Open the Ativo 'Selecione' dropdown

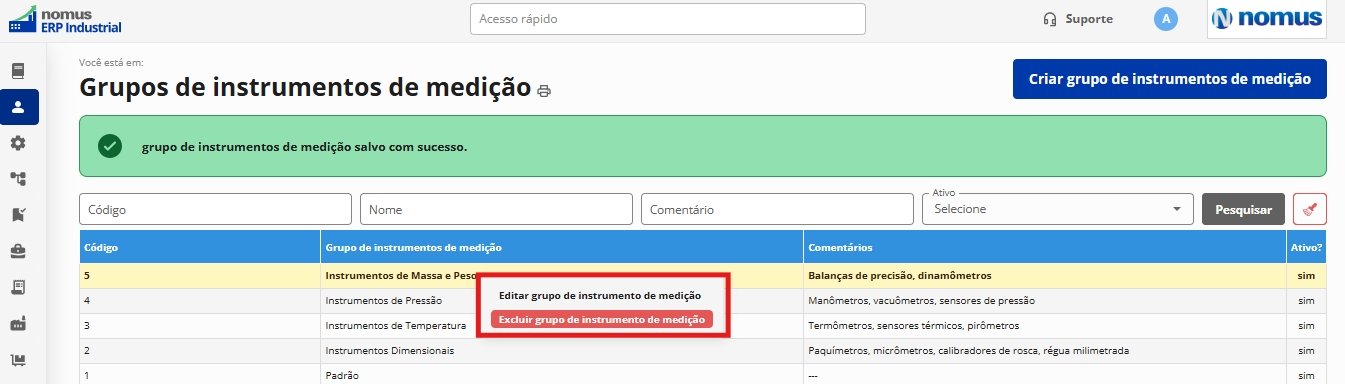point(1057,209)
